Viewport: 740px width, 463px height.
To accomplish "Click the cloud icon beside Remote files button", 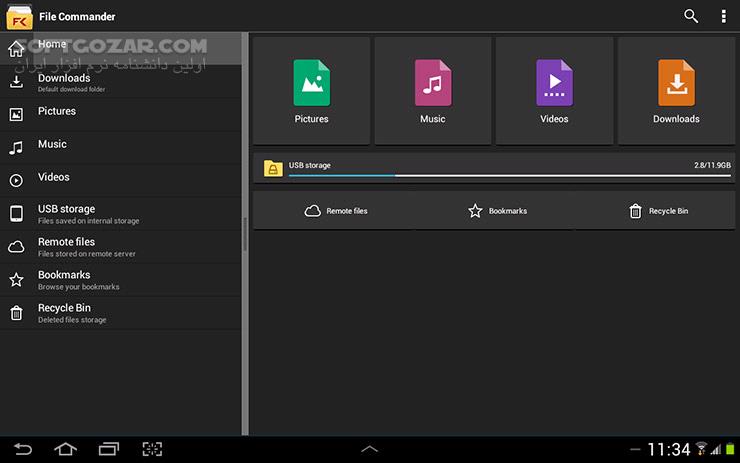I will pos(312,211).
